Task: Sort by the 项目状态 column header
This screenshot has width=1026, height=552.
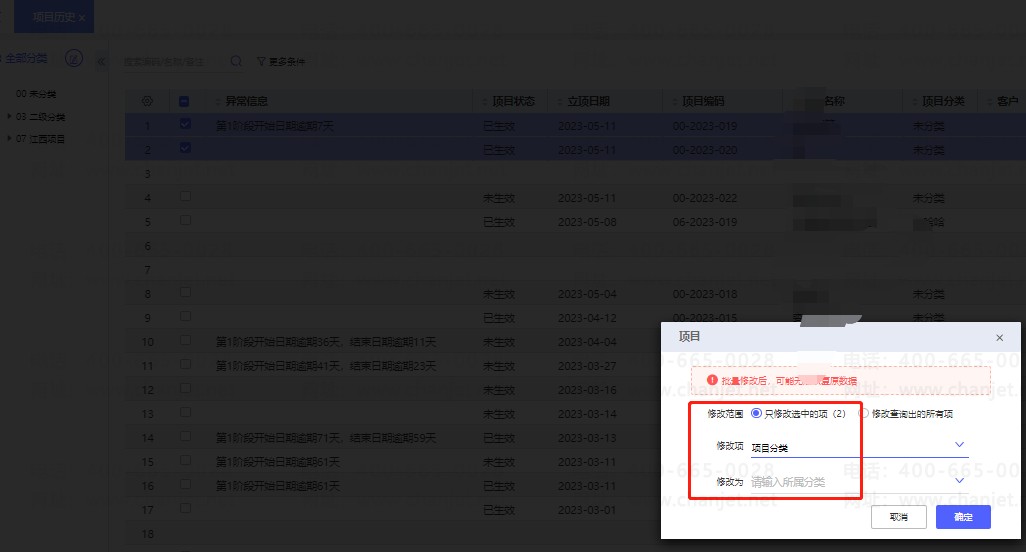Action: click(x=513, y=101)
